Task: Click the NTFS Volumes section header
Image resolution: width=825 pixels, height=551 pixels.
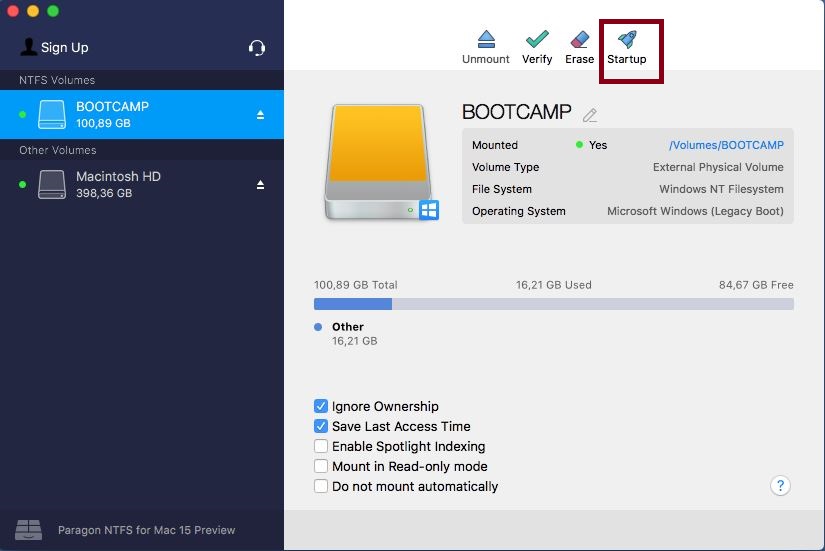Action: click(x=57, y=80)
